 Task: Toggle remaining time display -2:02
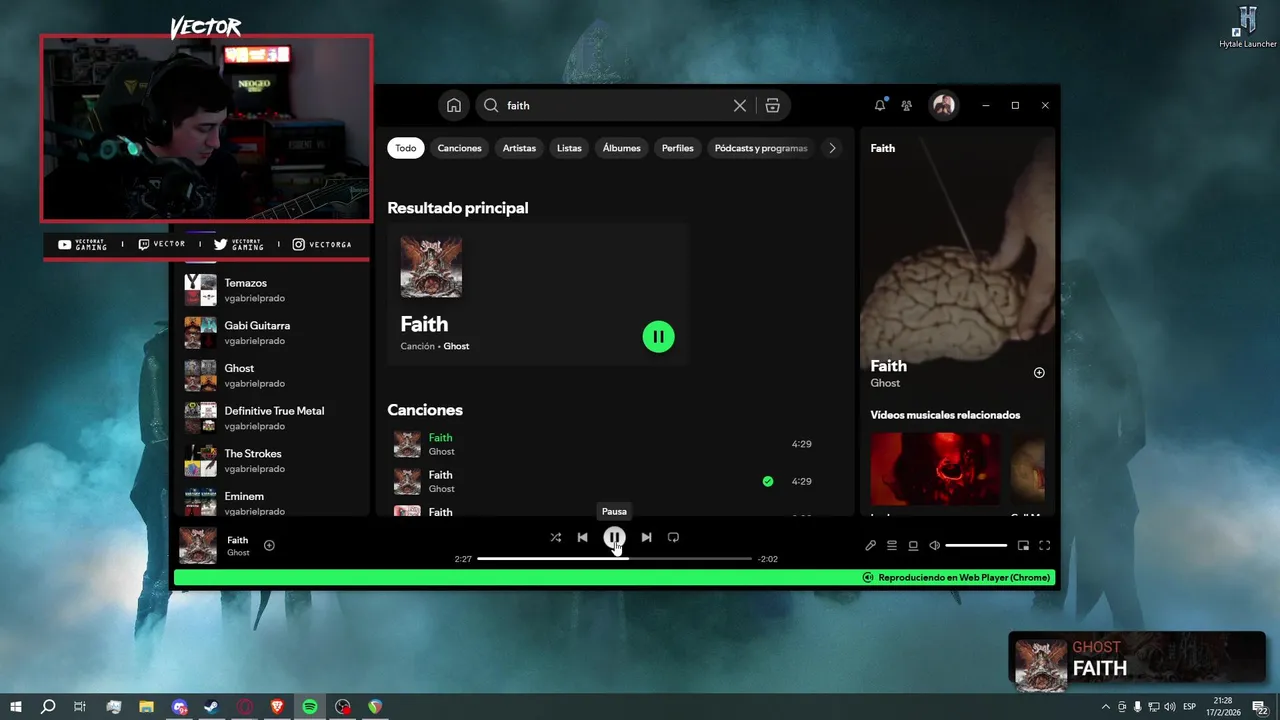pyautogui.click(x=768, y=559)
